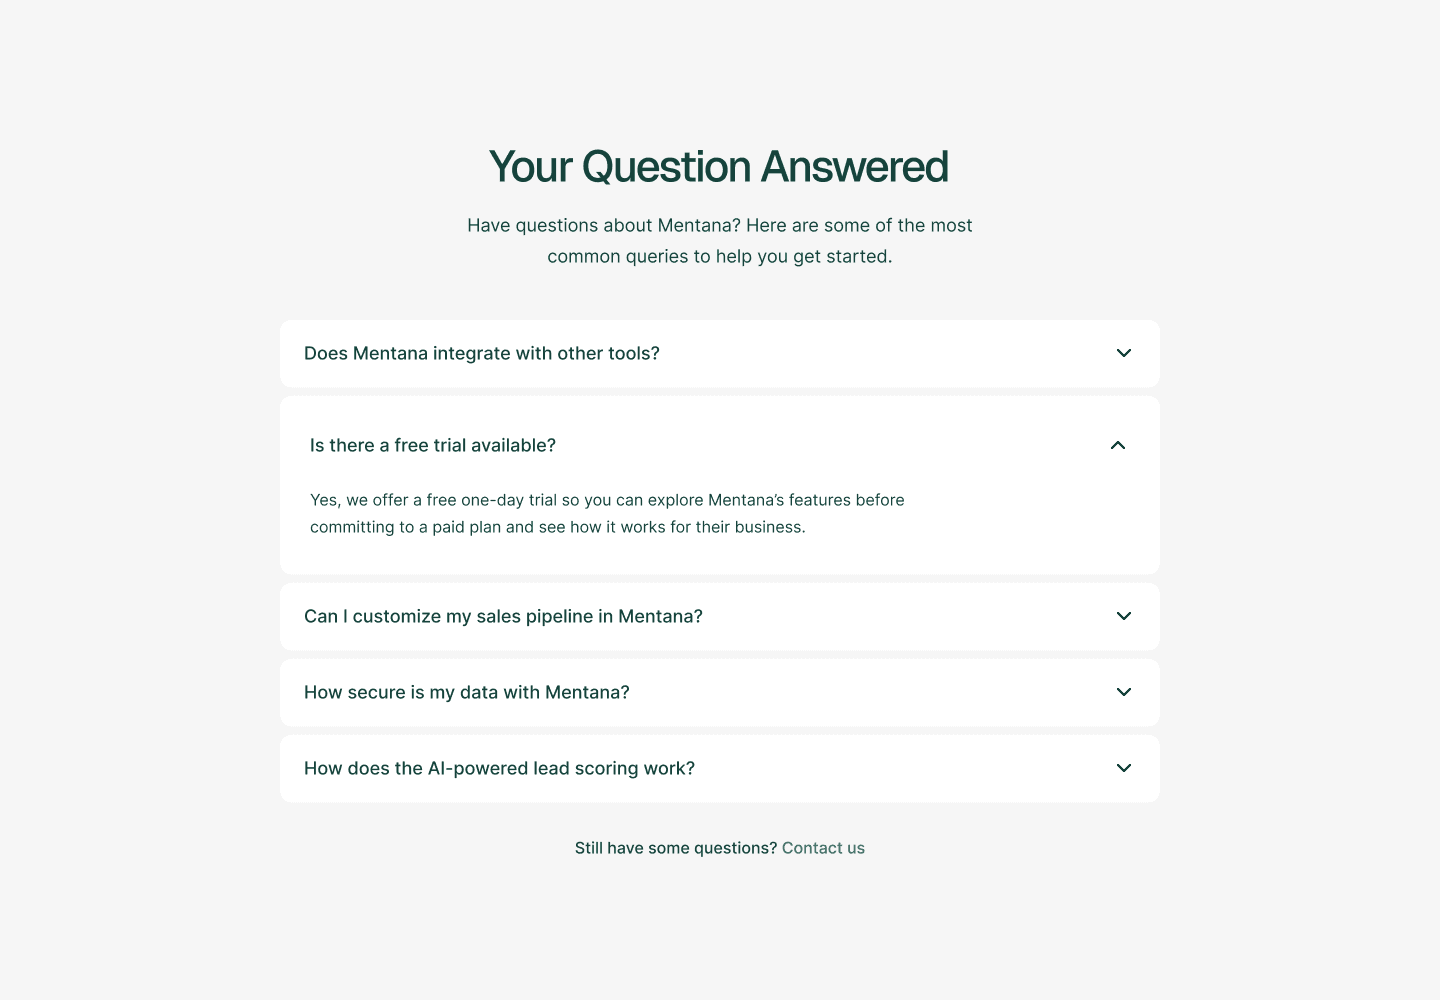The image size is (1440, 1000).
Task: Click the free trial answer paragraph
Action: point(607,513)
